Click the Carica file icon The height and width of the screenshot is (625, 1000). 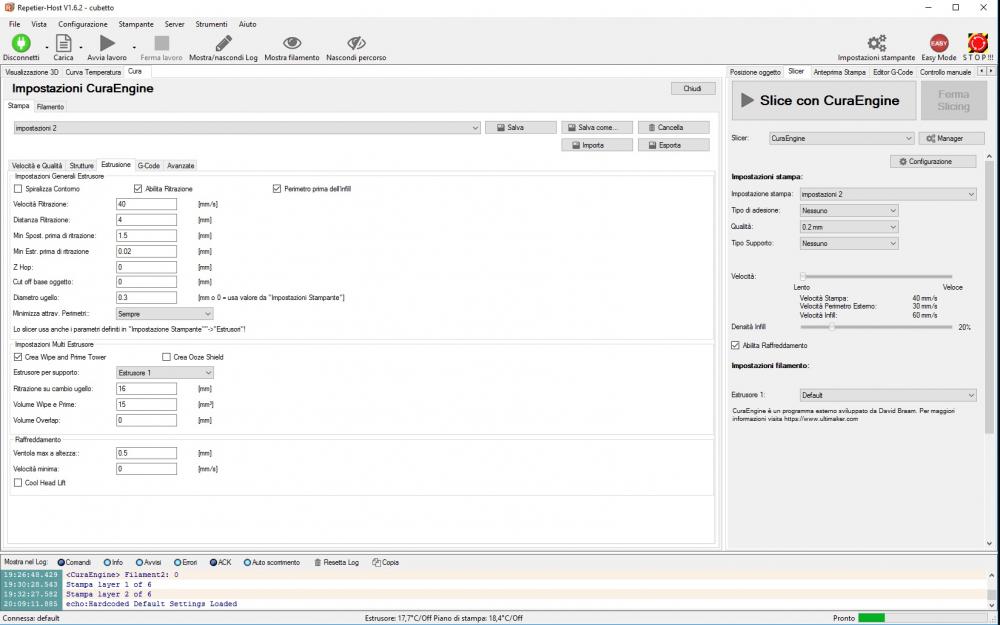63,43
